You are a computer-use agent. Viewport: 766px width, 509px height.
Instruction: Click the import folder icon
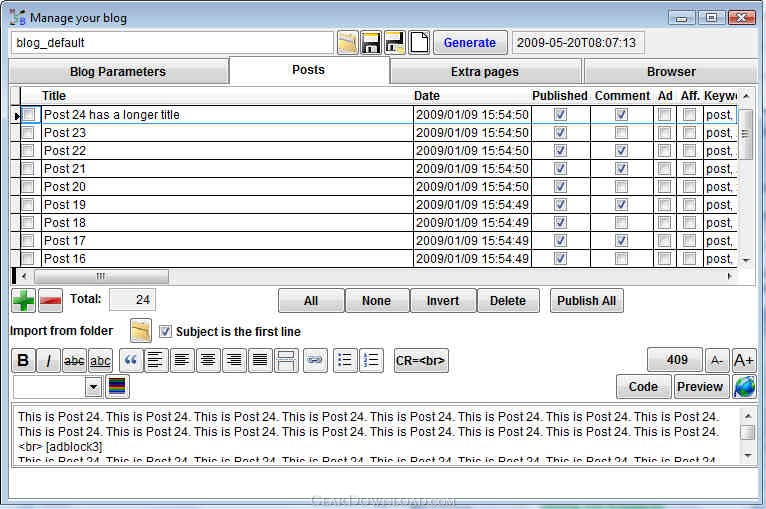point(141,331)
